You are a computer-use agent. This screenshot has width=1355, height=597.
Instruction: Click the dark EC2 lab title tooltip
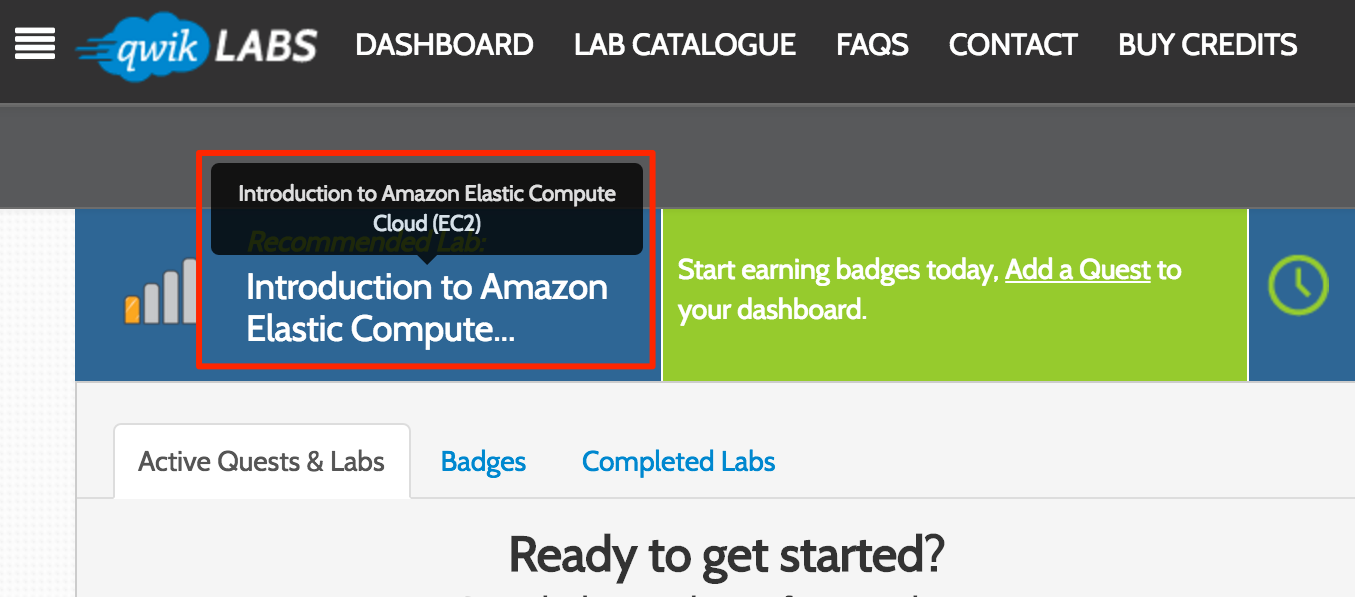pos(427,207)
